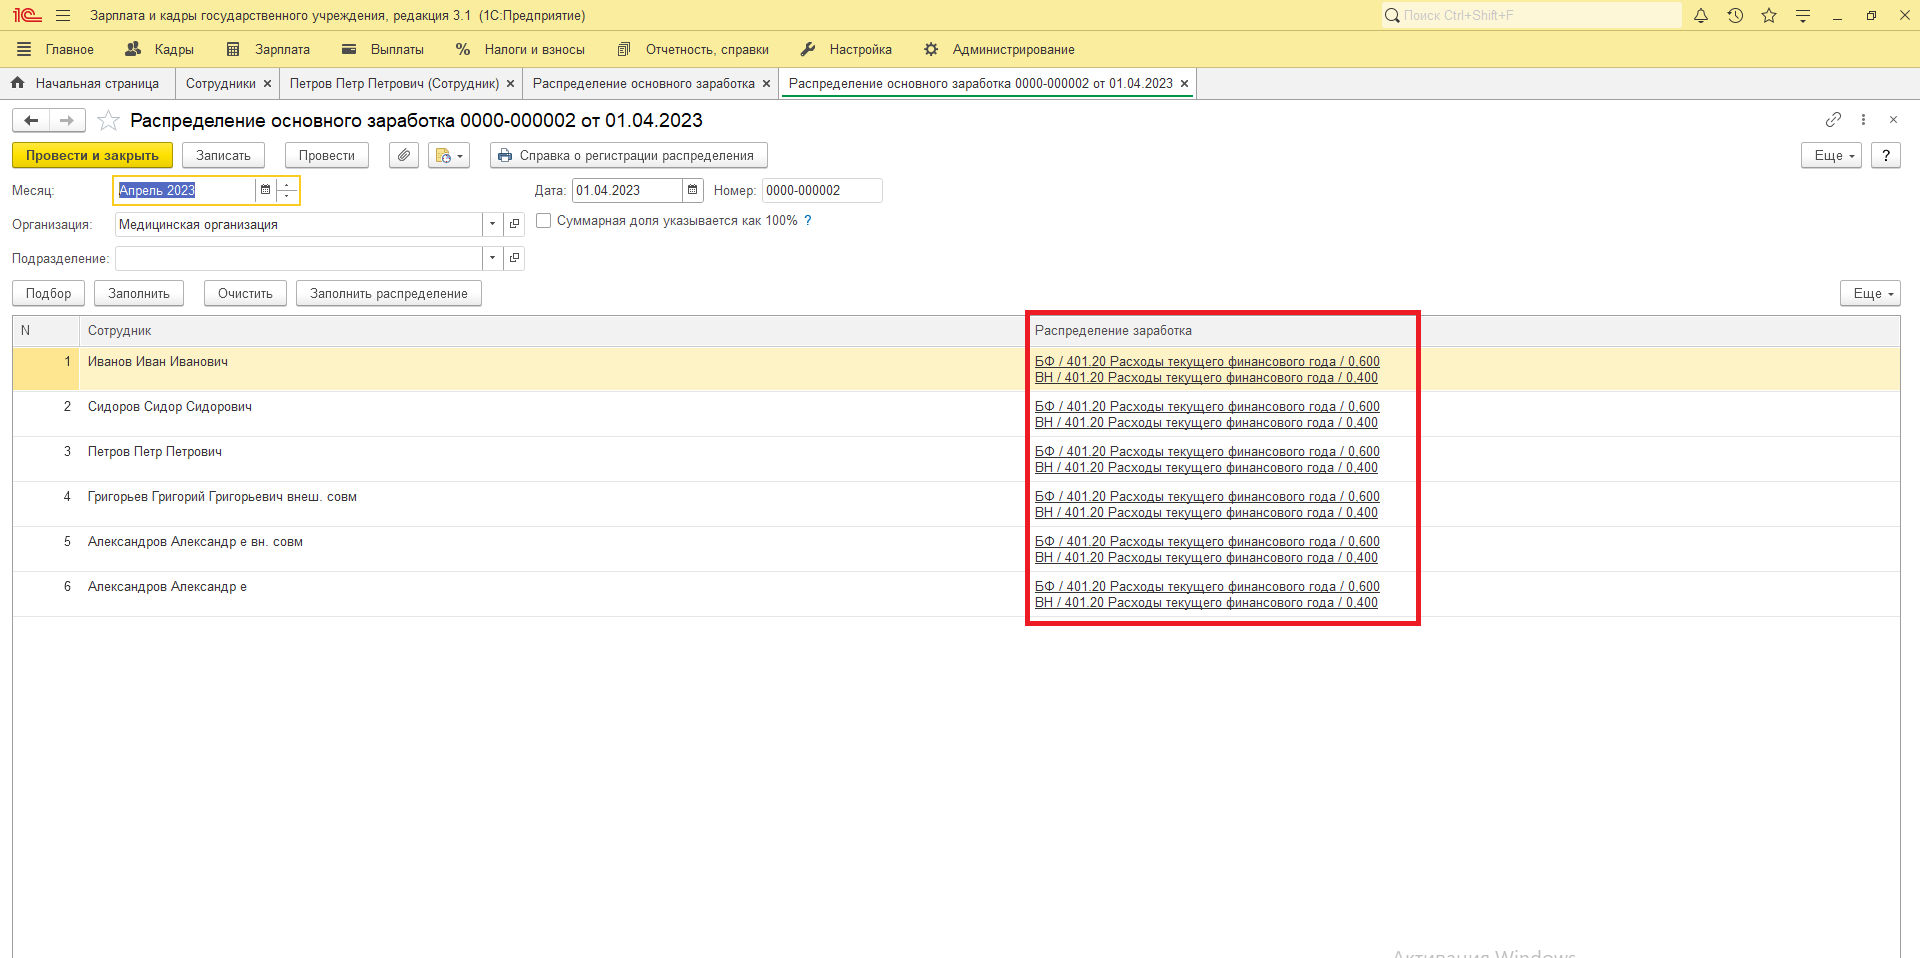Open calendar for the Месяц field
Image resolution: width=1920 pixels, height=958 pixels.
(x=265, y=190)
